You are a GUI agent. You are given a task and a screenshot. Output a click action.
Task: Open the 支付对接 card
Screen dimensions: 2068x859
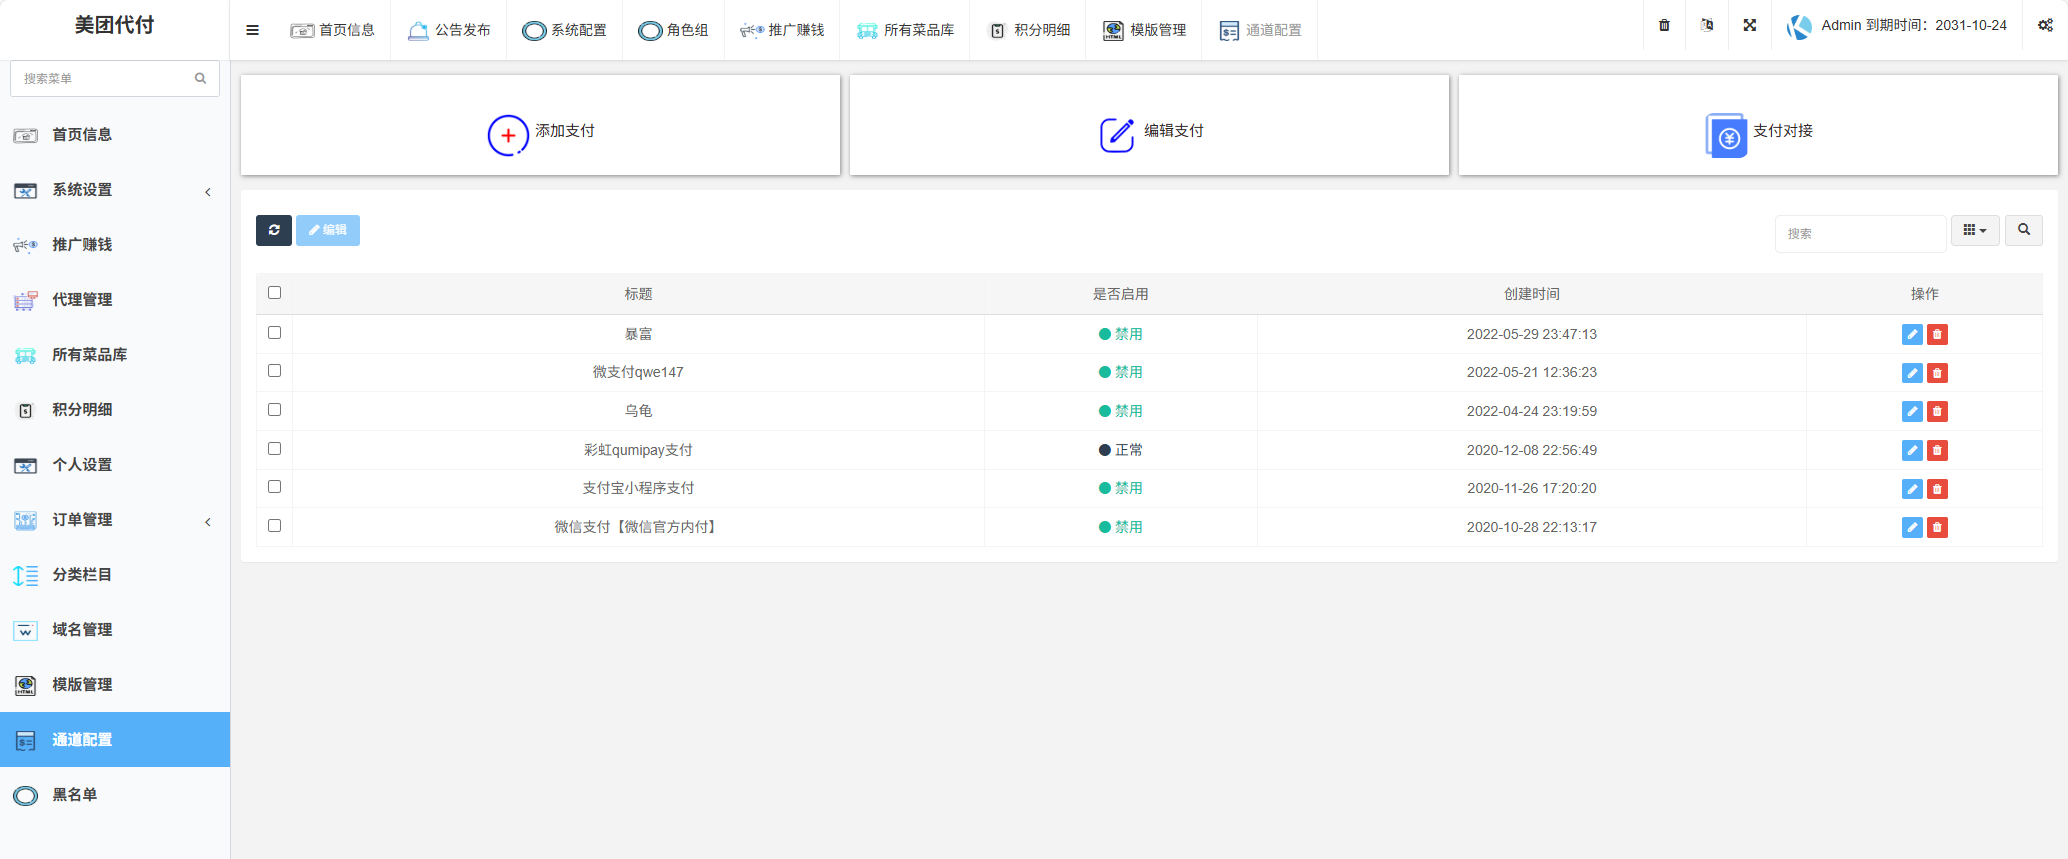(1758, 131)
